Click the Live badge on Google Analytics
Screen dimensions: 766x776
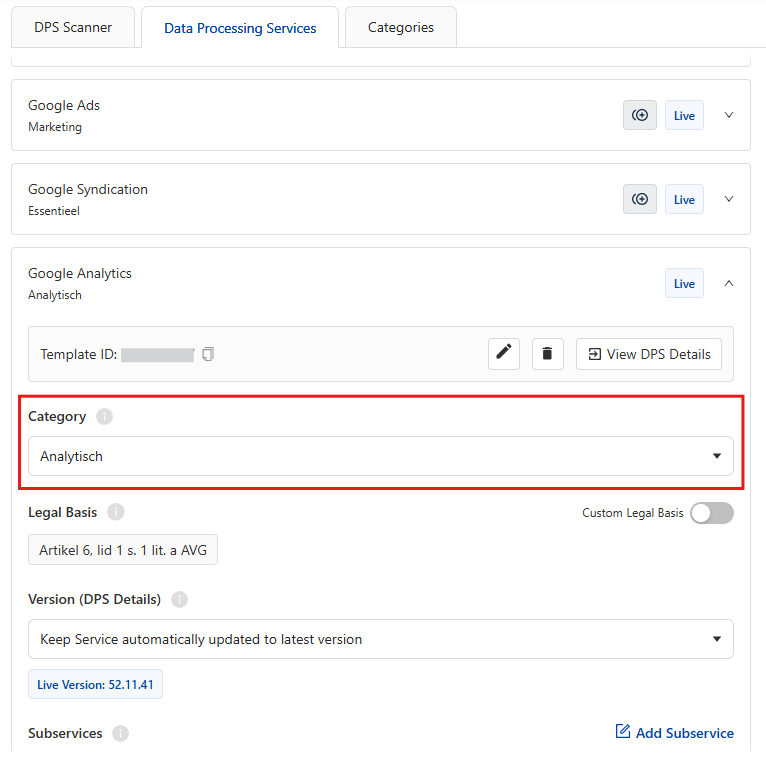[x=684, y=283]
